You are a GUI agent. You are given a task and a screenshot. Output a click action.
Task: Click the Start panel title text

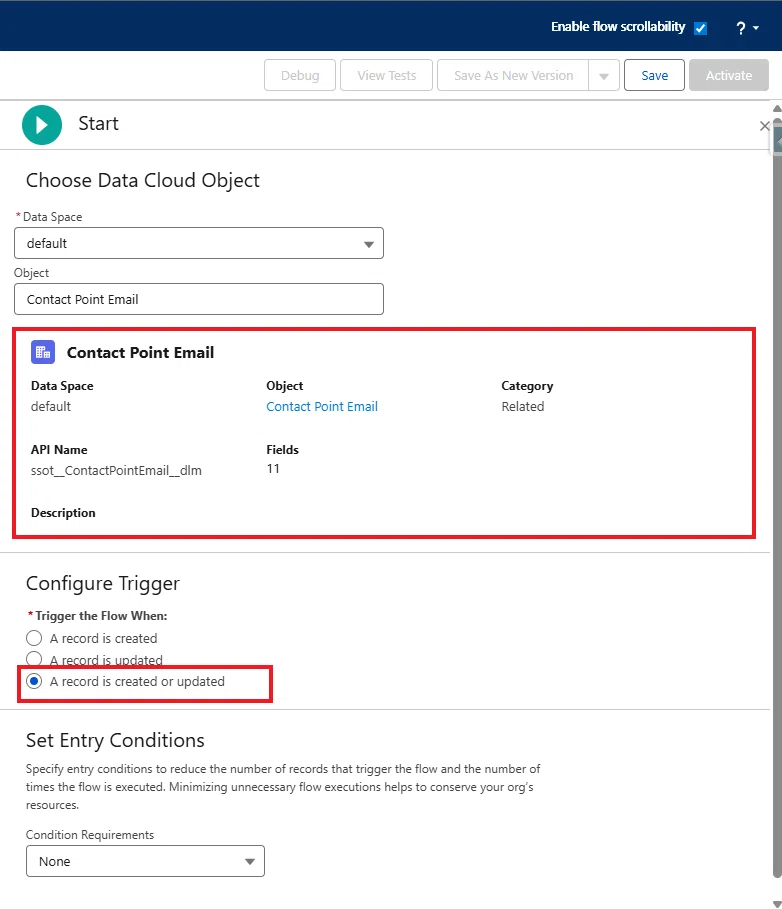[99, 123]
